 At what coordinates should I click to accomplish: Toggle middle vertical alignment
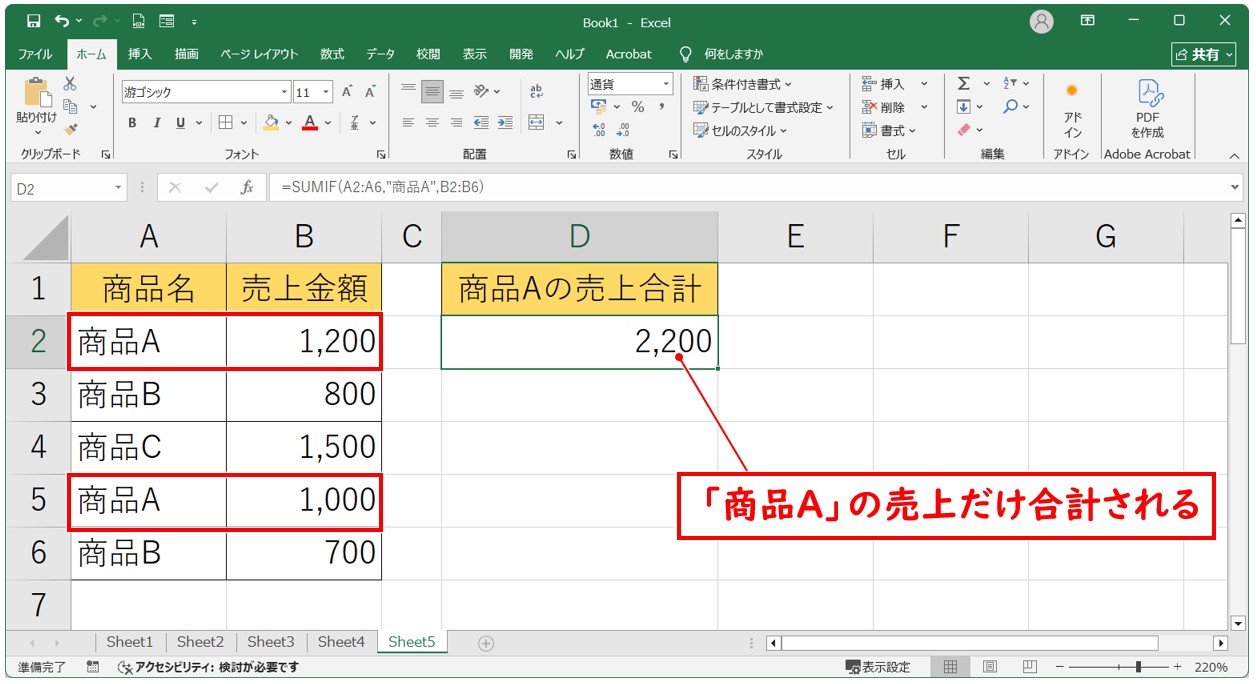432,92
